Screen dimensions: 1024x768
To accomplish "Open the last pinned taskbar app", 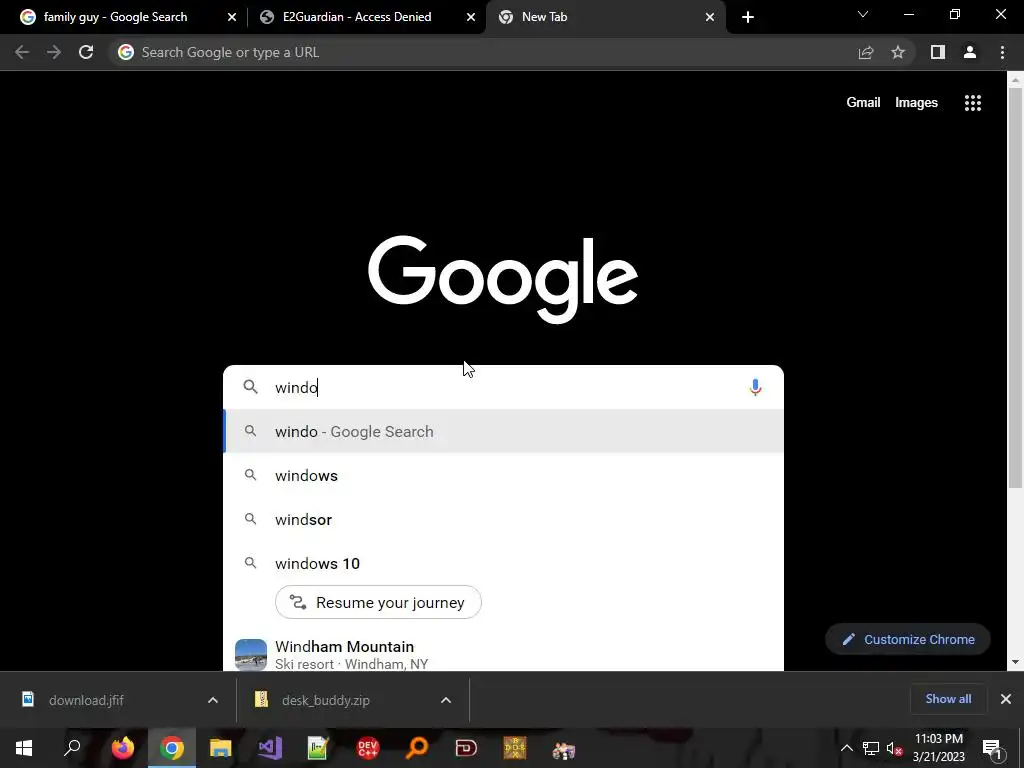I will 564,749.
